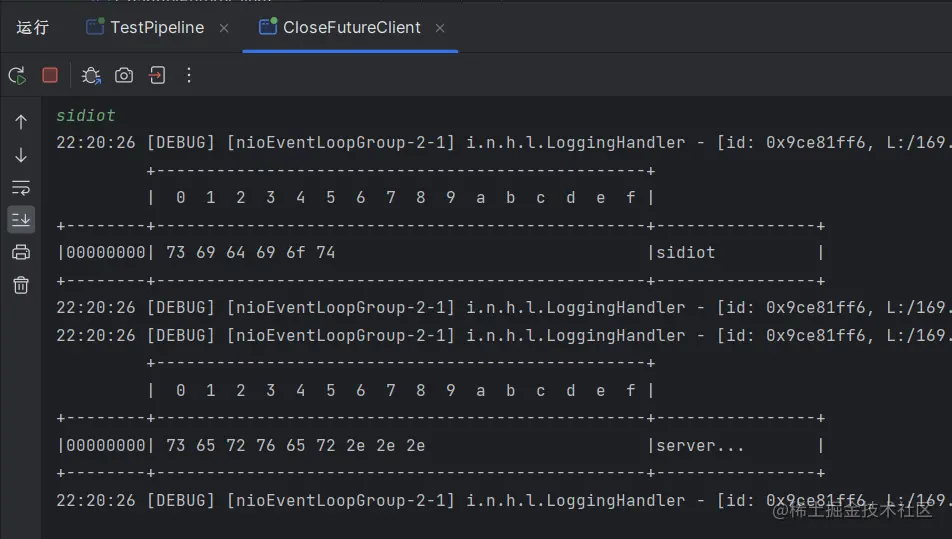The height and width of the screenshot is (539, 952).
Task: Open the more options menu
Action: pos(189,75)
